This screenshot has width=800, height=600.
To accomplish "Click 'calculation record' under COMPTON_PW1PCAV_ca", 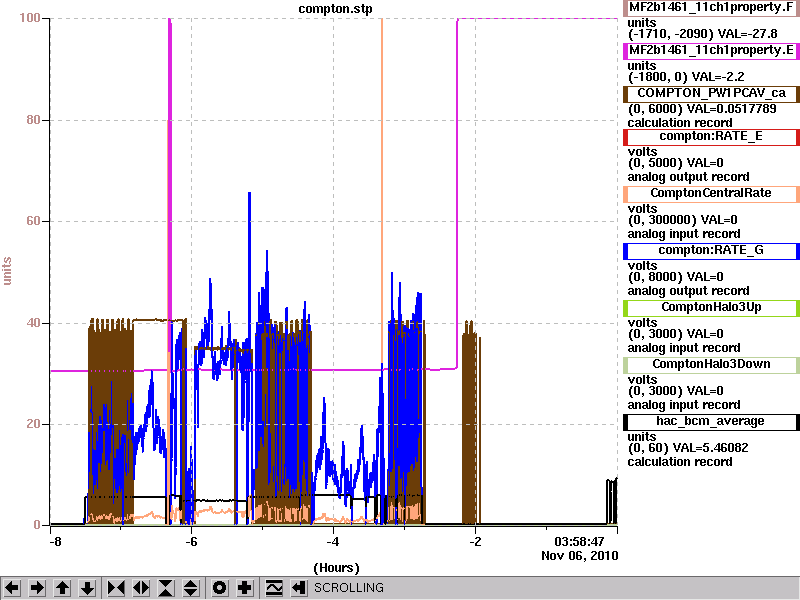I will [680, 123].
